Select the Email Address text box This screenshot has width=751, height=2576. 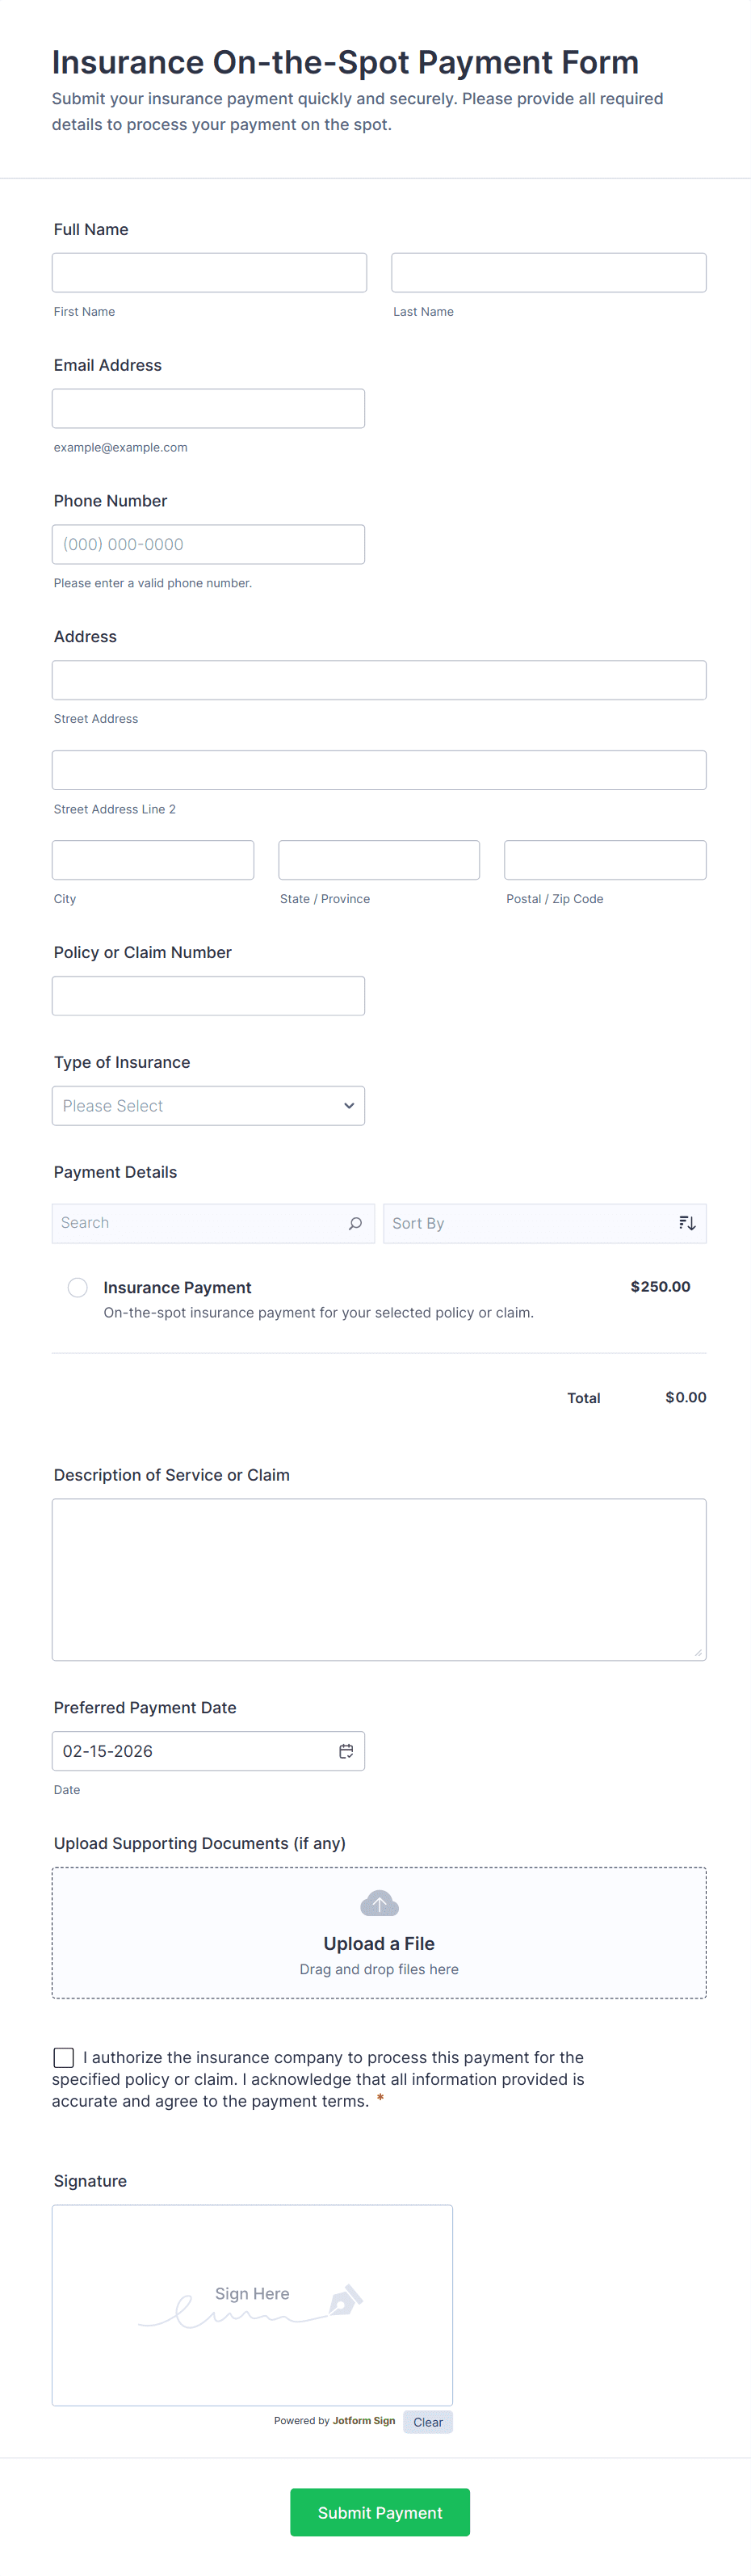pos(208,409)
